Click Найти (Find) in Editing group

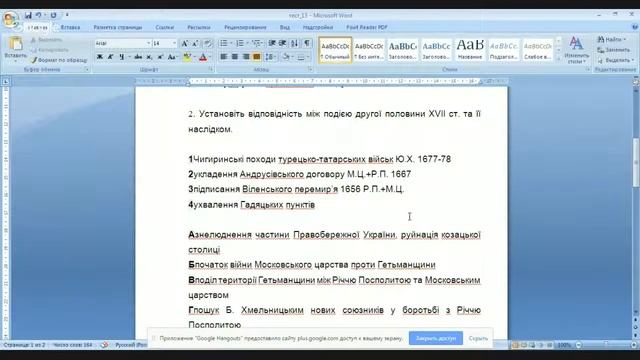coord(611,40)
